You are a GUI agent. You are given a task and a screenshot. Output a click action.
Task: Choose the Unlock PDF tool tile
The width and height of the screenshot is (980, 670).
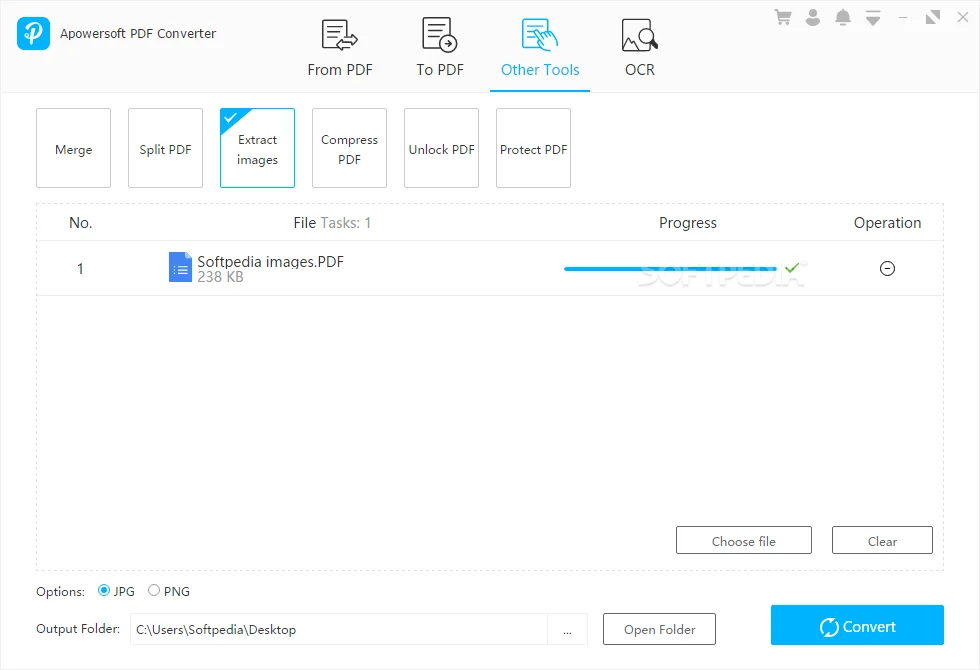coord(441,148)
